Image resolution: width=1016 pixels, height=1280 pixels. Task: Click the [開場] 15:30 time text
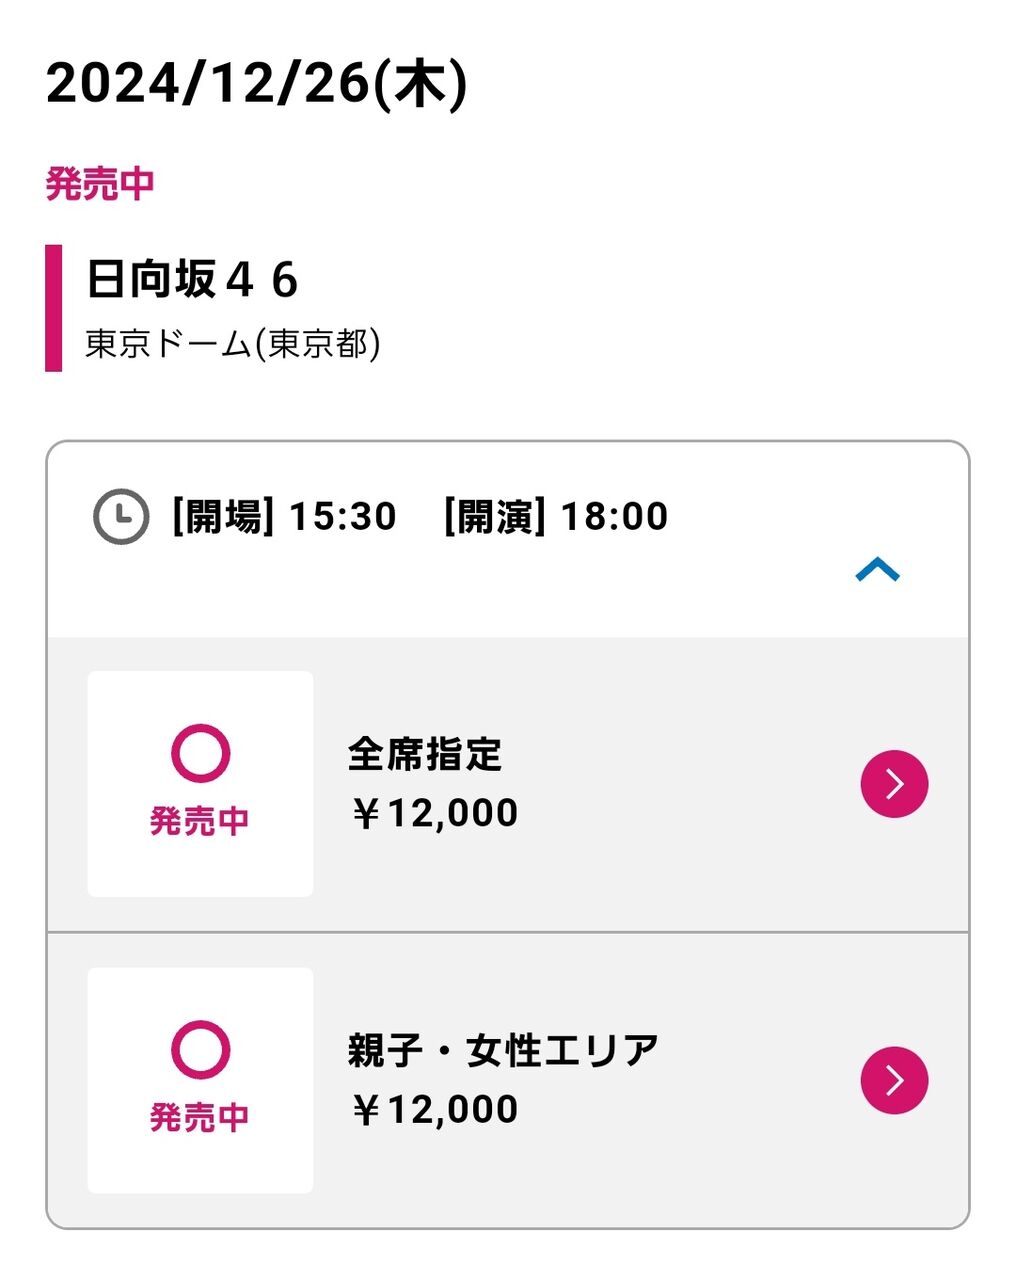click(x=284, y=517)
